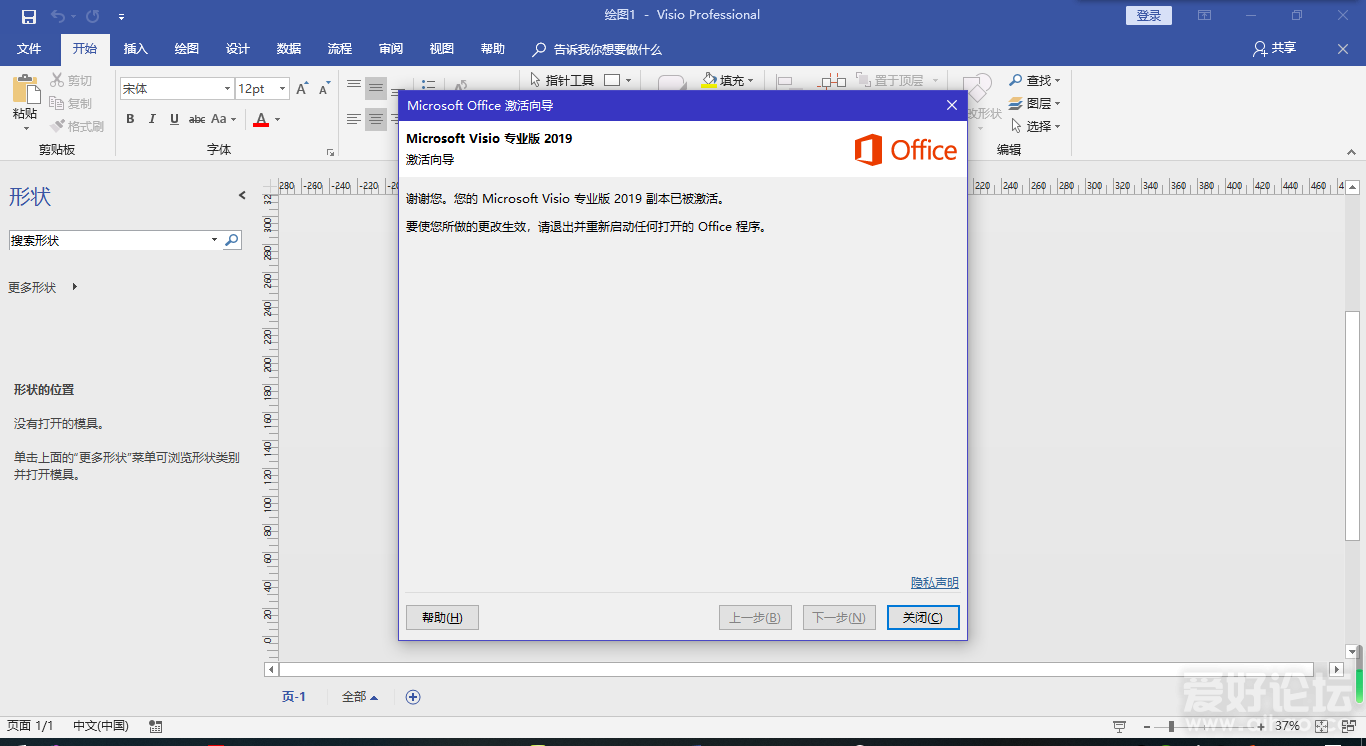Open the Customize Quick Access Toolbar arrow
The width and height of the screenshot is (1366, 746).
(x=121, y=17)
